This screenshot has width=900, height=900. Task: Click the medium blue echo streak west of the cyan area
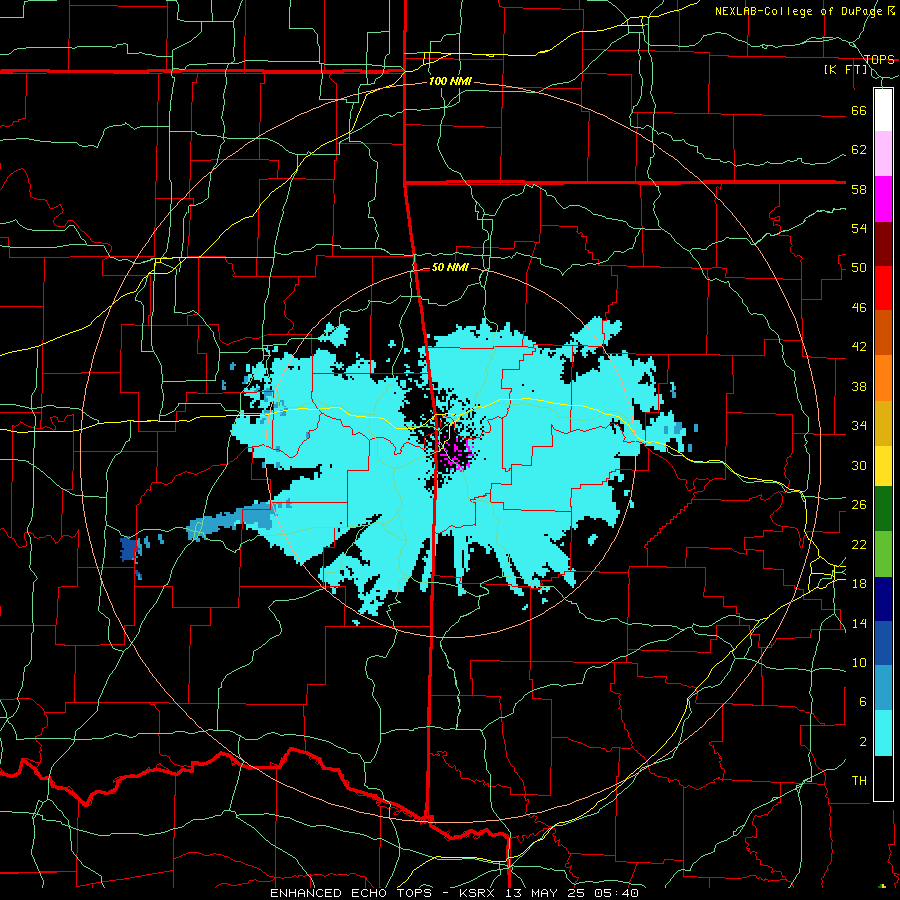(230, 521)
